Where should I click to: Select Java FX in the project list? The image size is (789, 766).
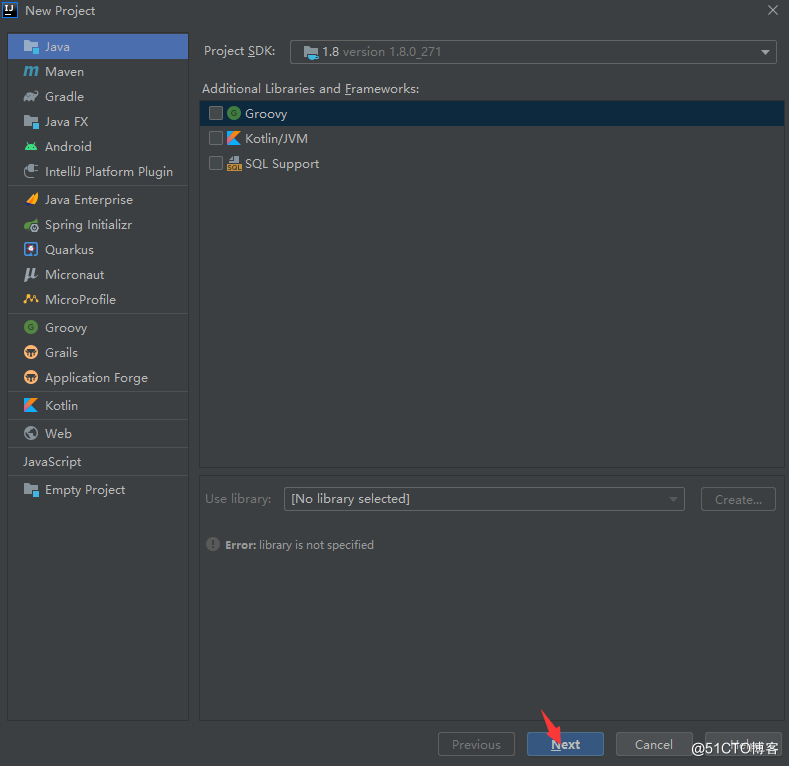pyautogui.click(x=98, y=122)
